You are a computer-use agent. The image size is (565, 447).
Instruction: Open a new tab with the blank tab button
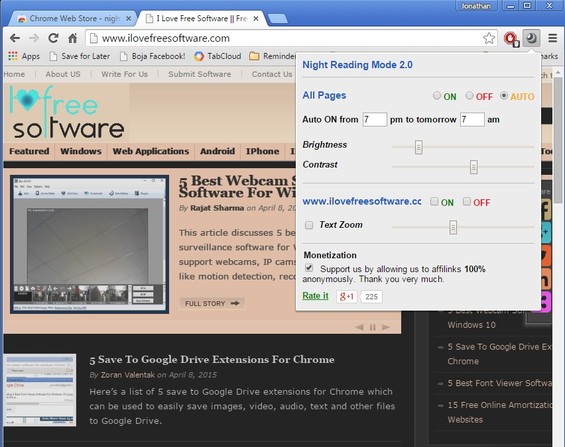[x=278, y=19]
